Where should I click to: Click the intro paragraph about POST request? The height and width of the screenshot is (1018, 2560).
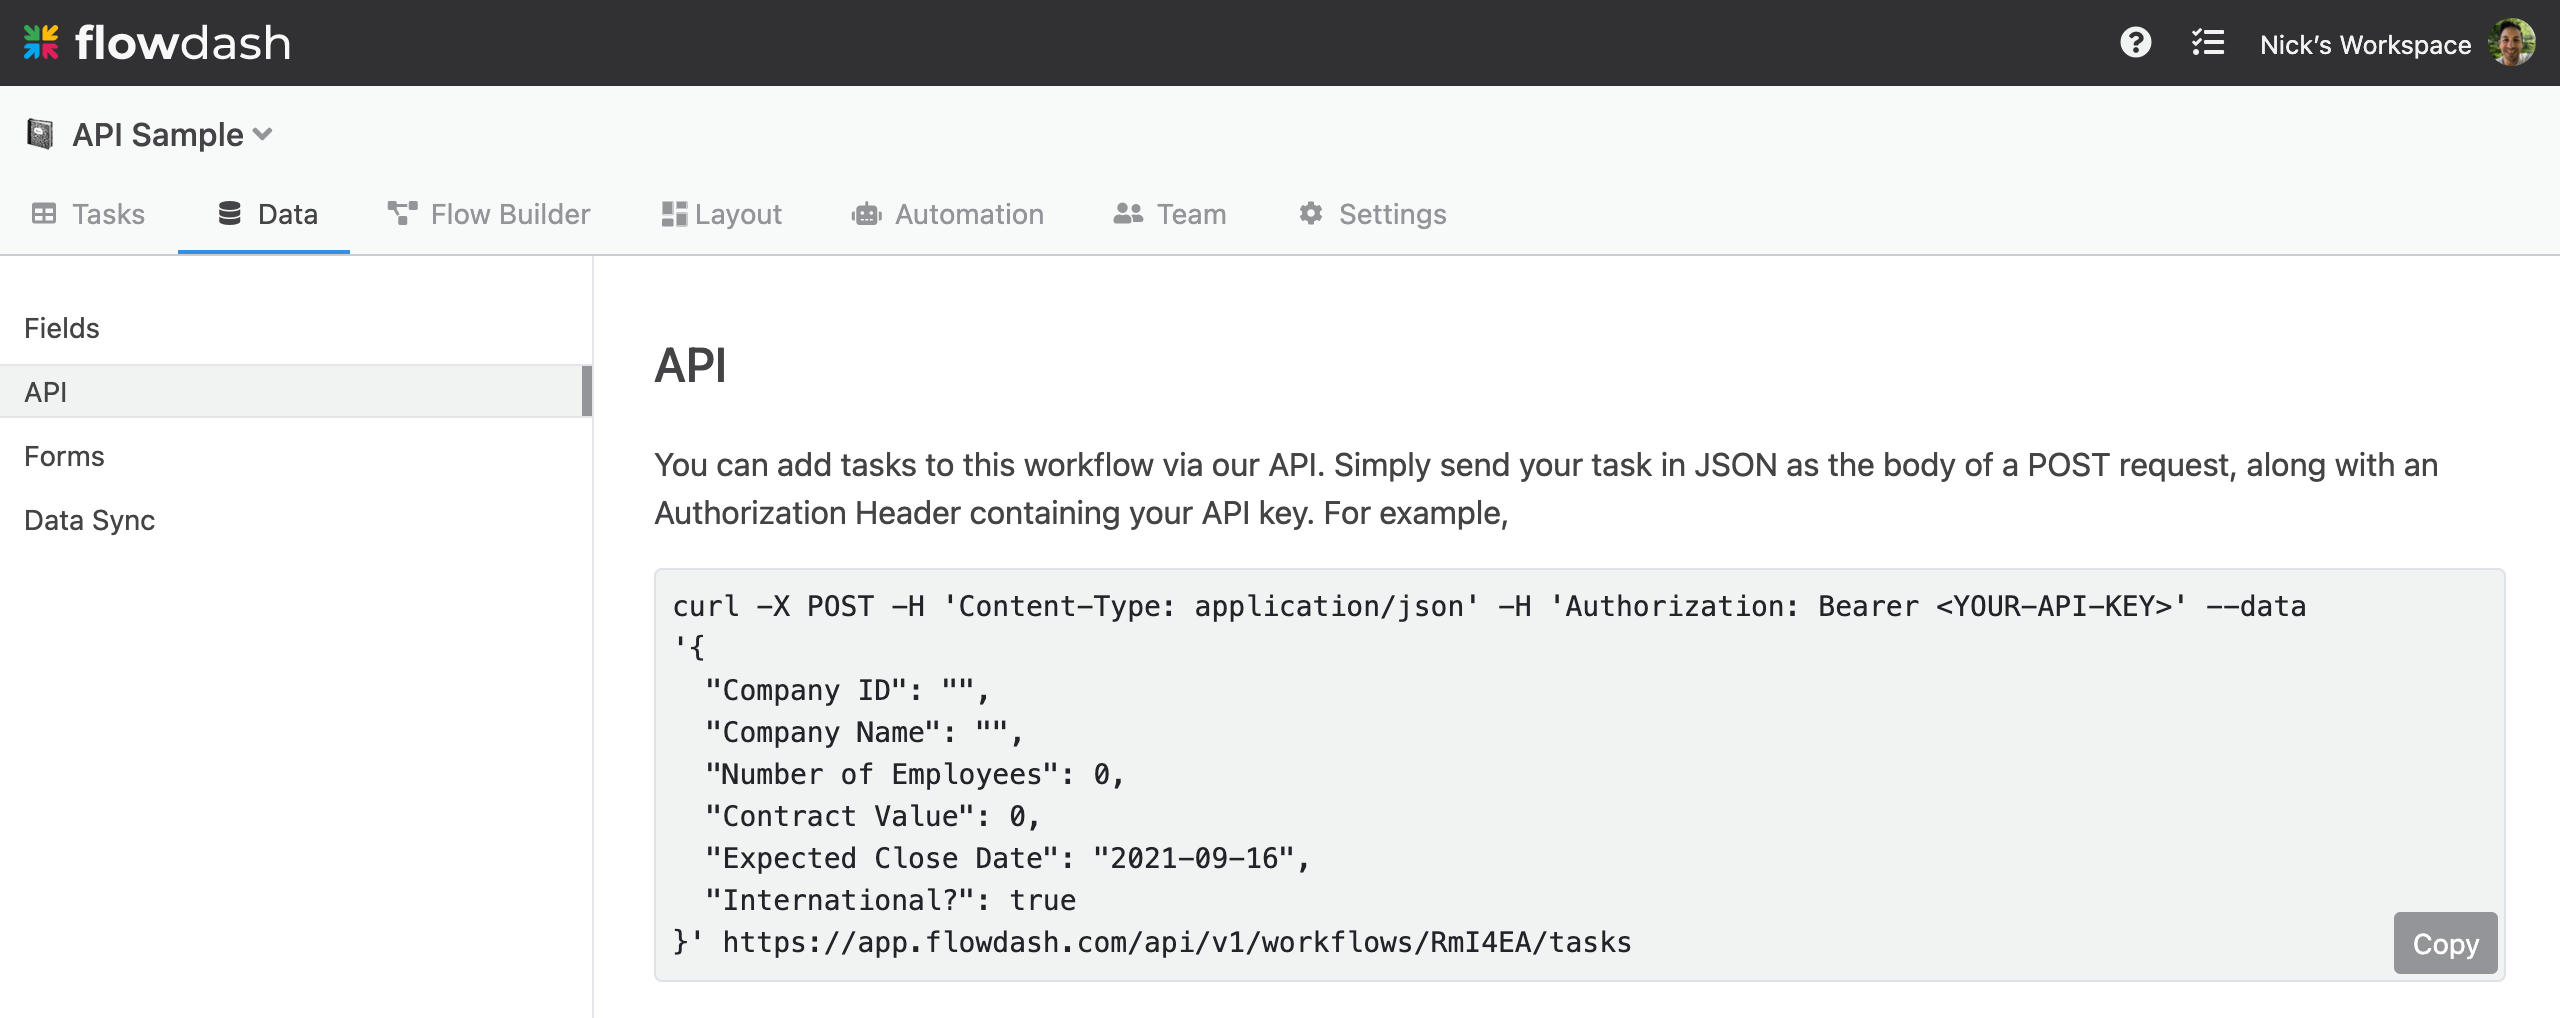[1546, 489]
